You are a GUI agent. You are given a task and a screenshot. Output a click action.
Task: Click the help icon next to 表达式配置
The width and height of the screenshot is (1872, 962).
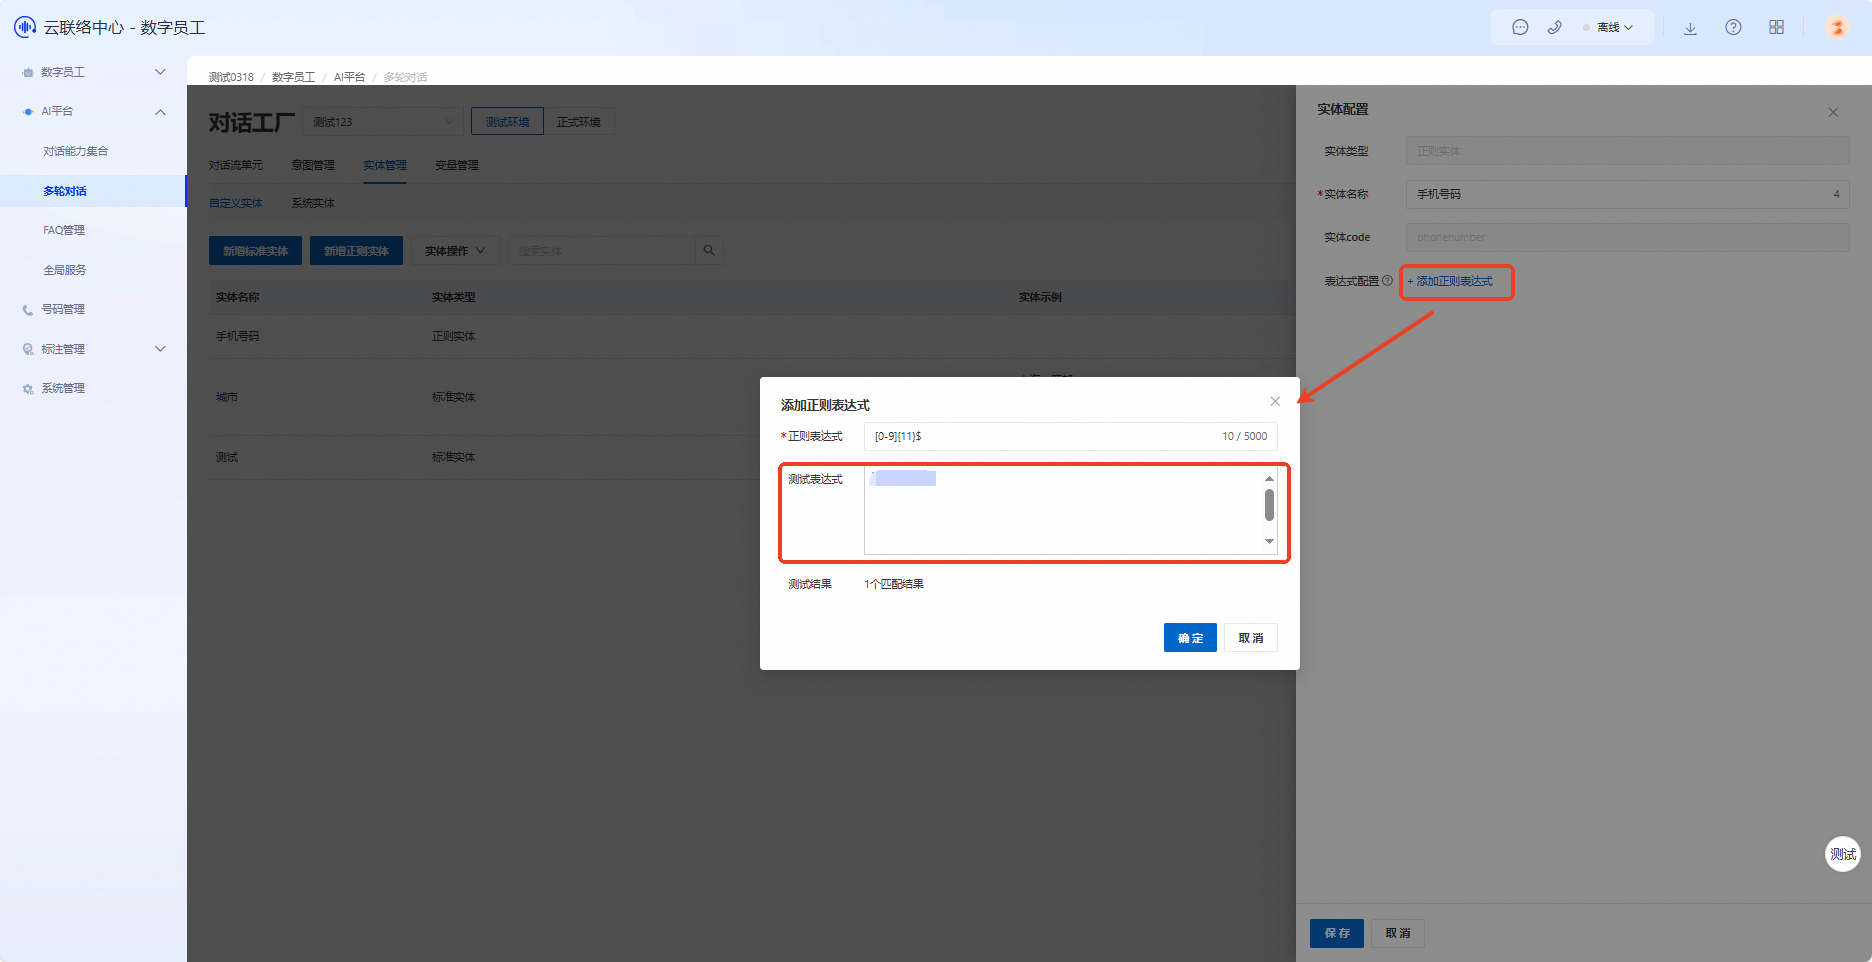pos(1387,281)
